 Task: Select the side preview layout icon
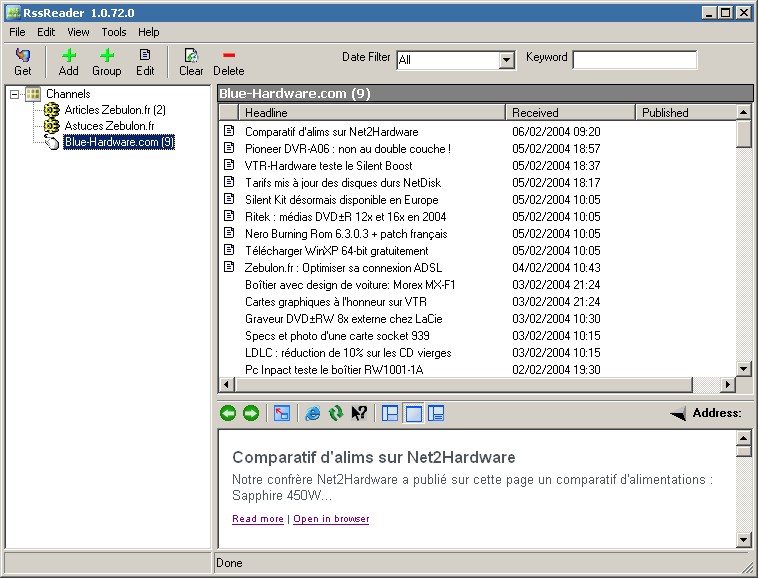pyautogui.click(x=436, y=413)
